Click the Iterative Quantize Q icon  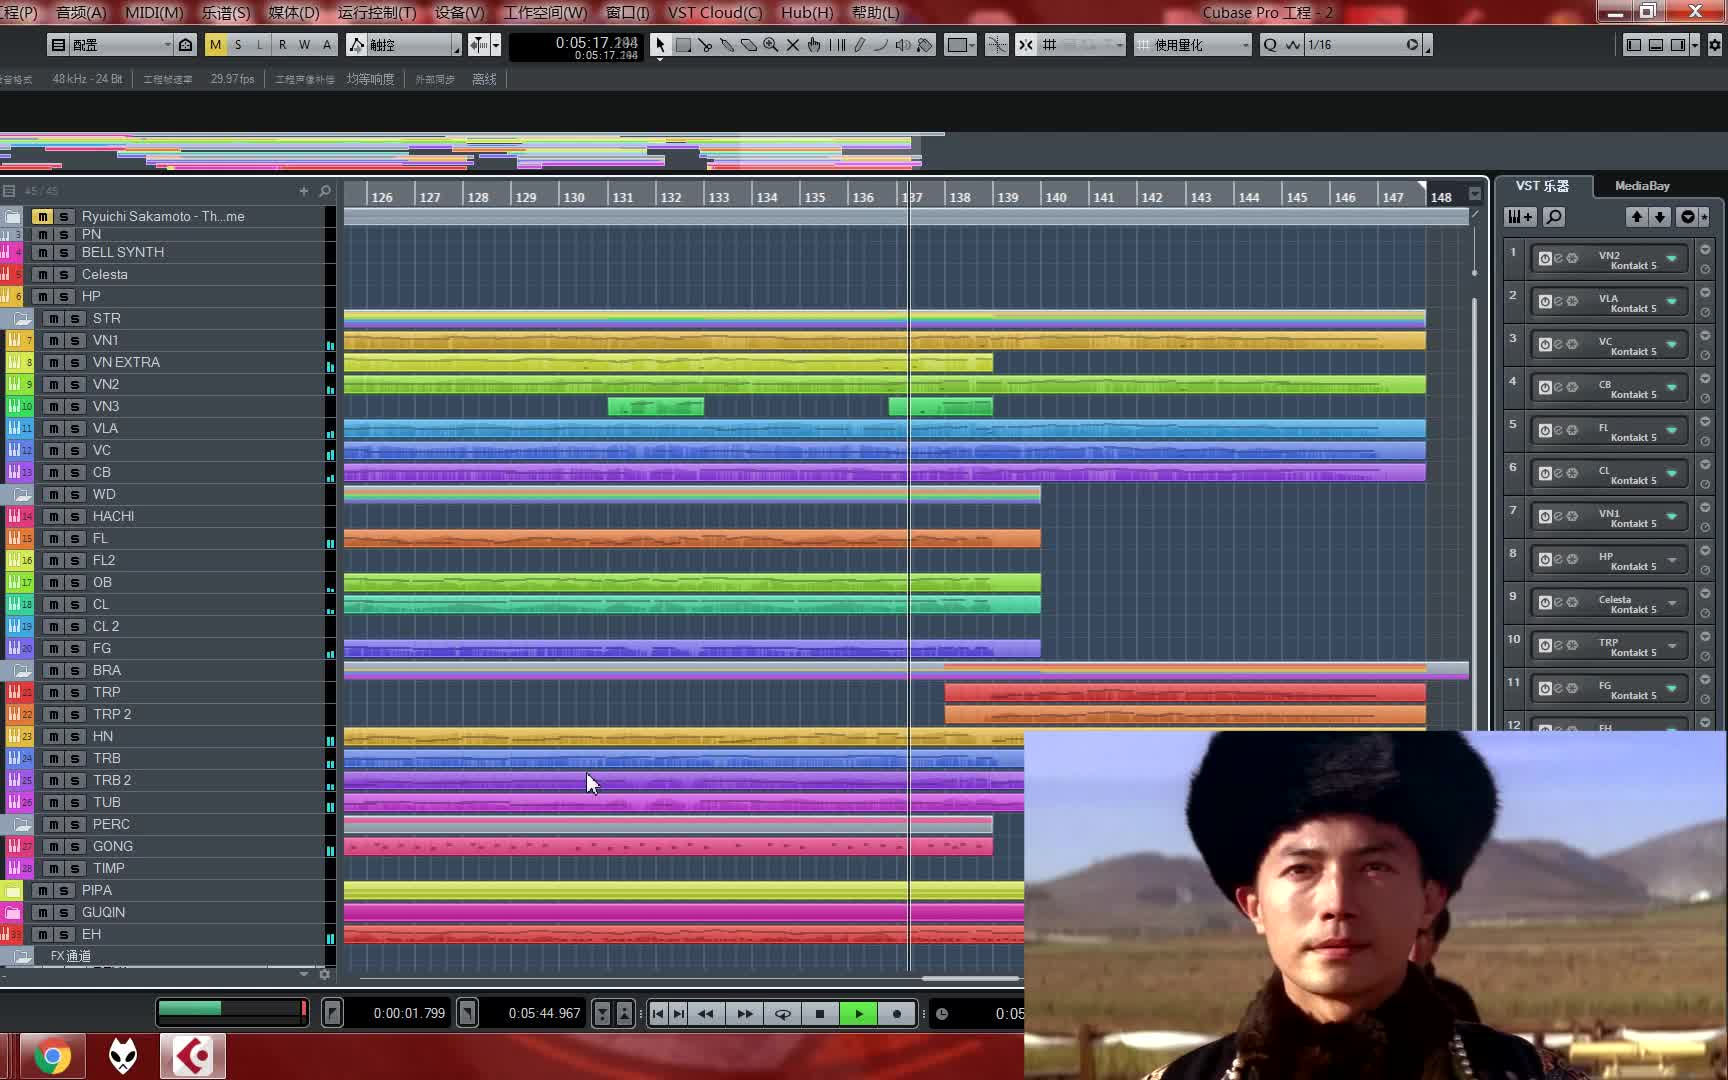[x=1270, y=45]
